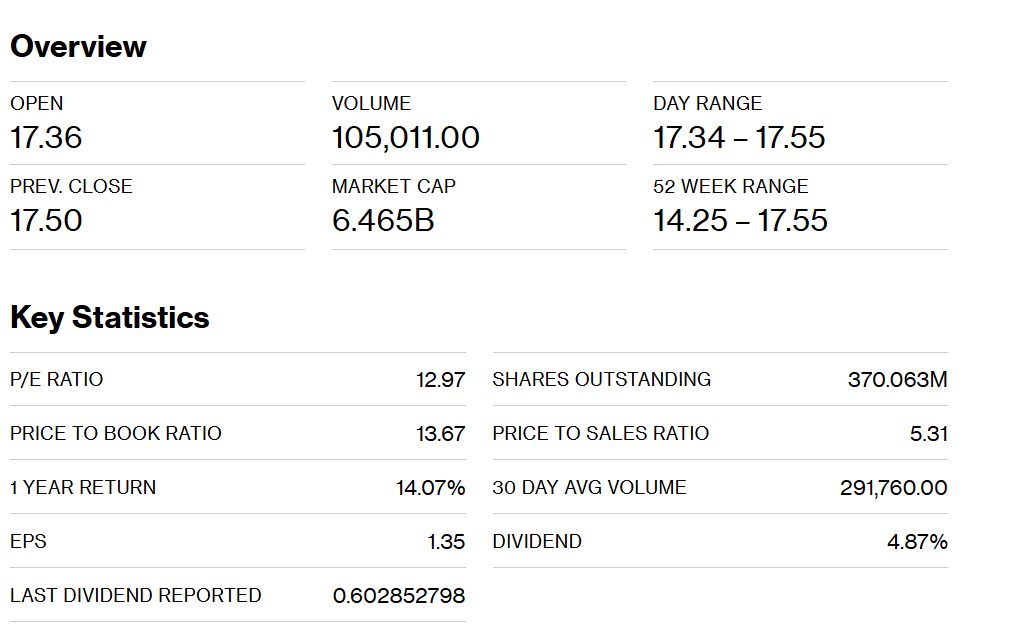
Task: Select the Dividend row label
Action: (537, 542)
